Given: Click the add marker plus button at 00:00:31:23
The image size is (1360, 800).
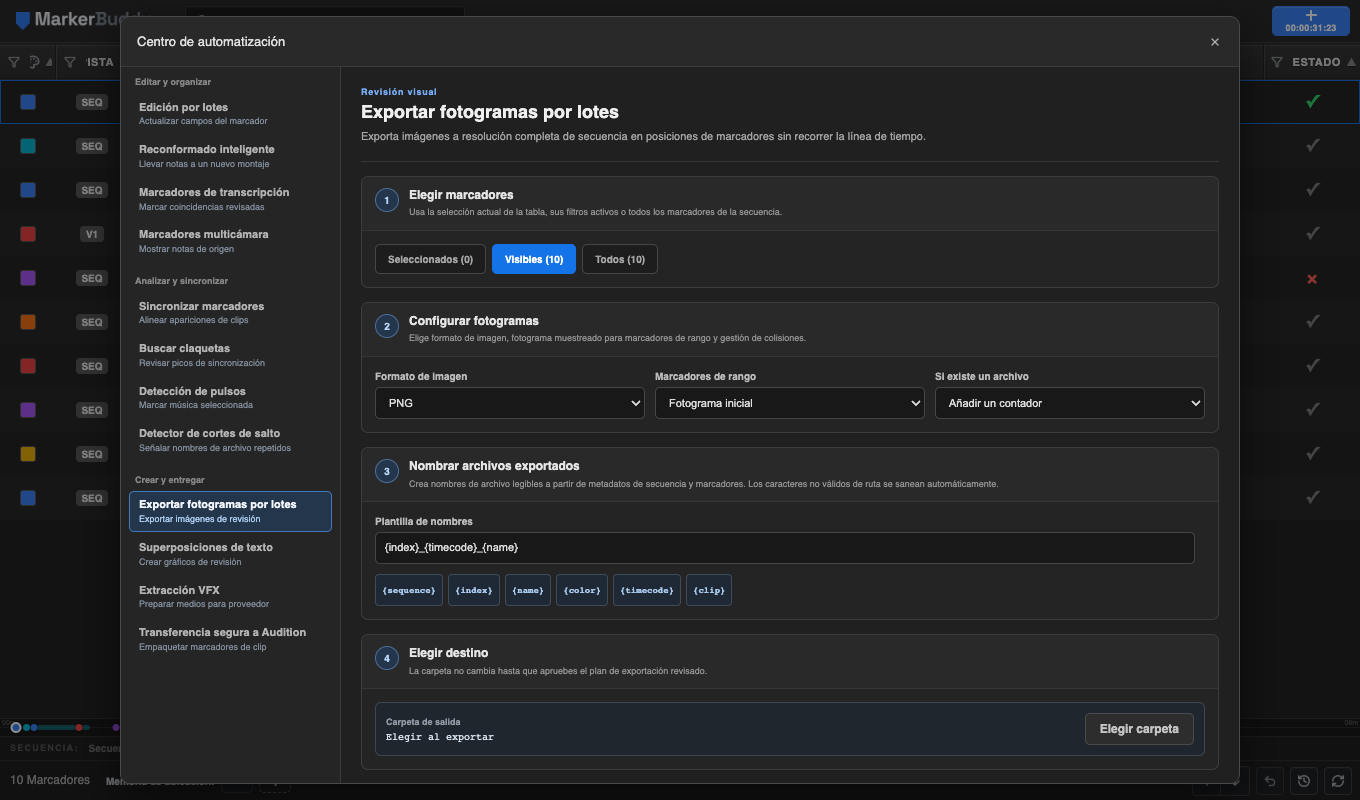Looking at the screenshot, I should tap(1311, 21).
